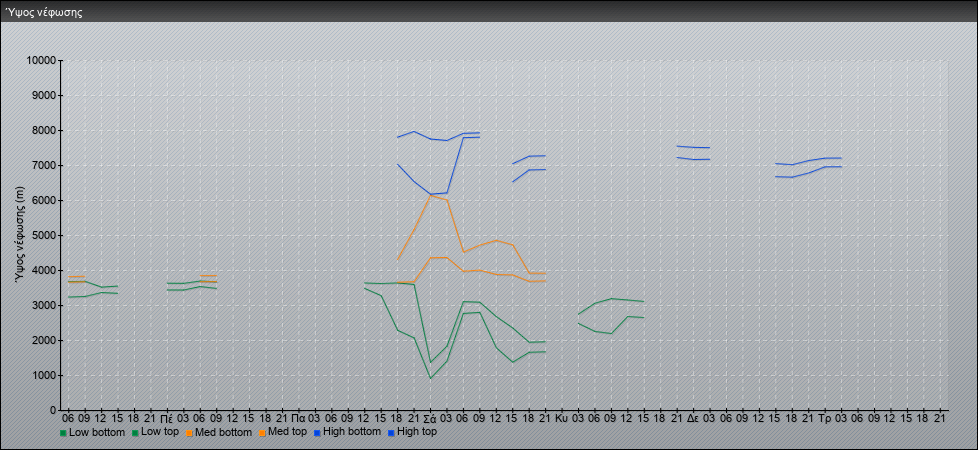Click the 'Ύψος νέφωσης' panel title
The height and width of the screenshot is (450, 978).
click(x=44, y=12)
